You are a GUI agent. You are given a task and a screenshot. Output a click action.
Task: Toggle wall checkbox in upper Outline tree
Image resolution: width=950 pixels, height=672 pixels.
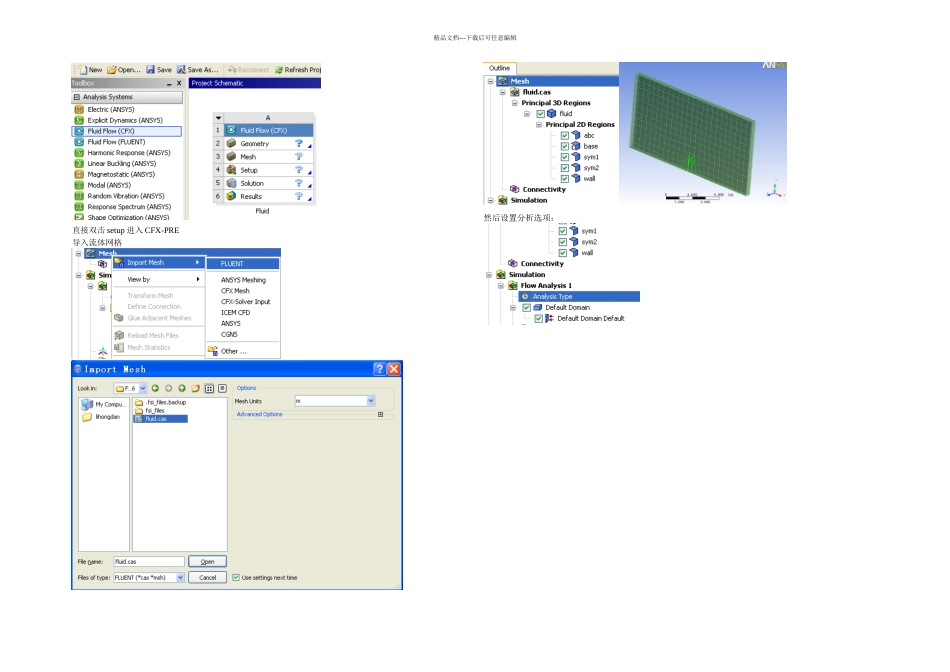(x=565, y=179)
